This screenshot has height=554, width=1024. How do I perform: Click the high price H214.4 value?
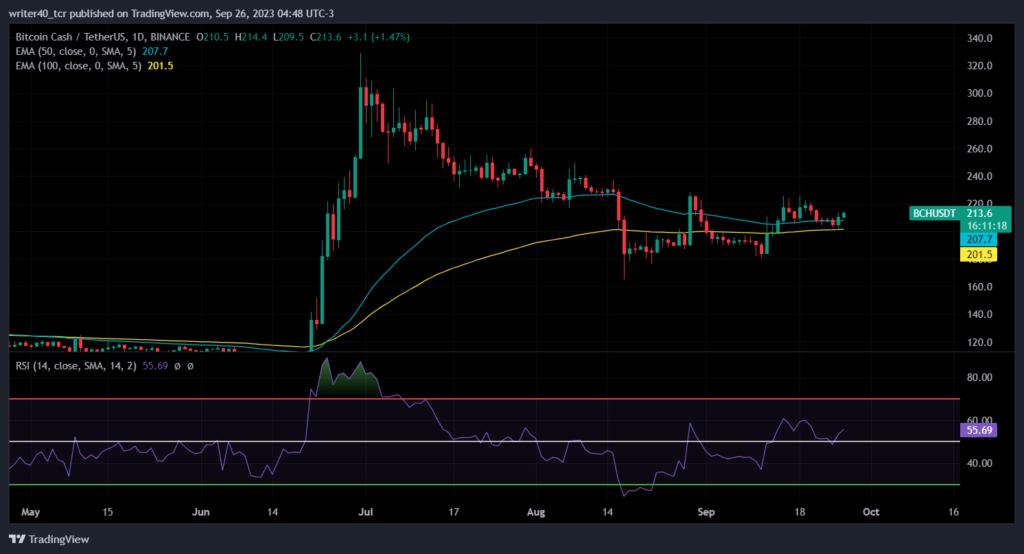pos(251,37)
